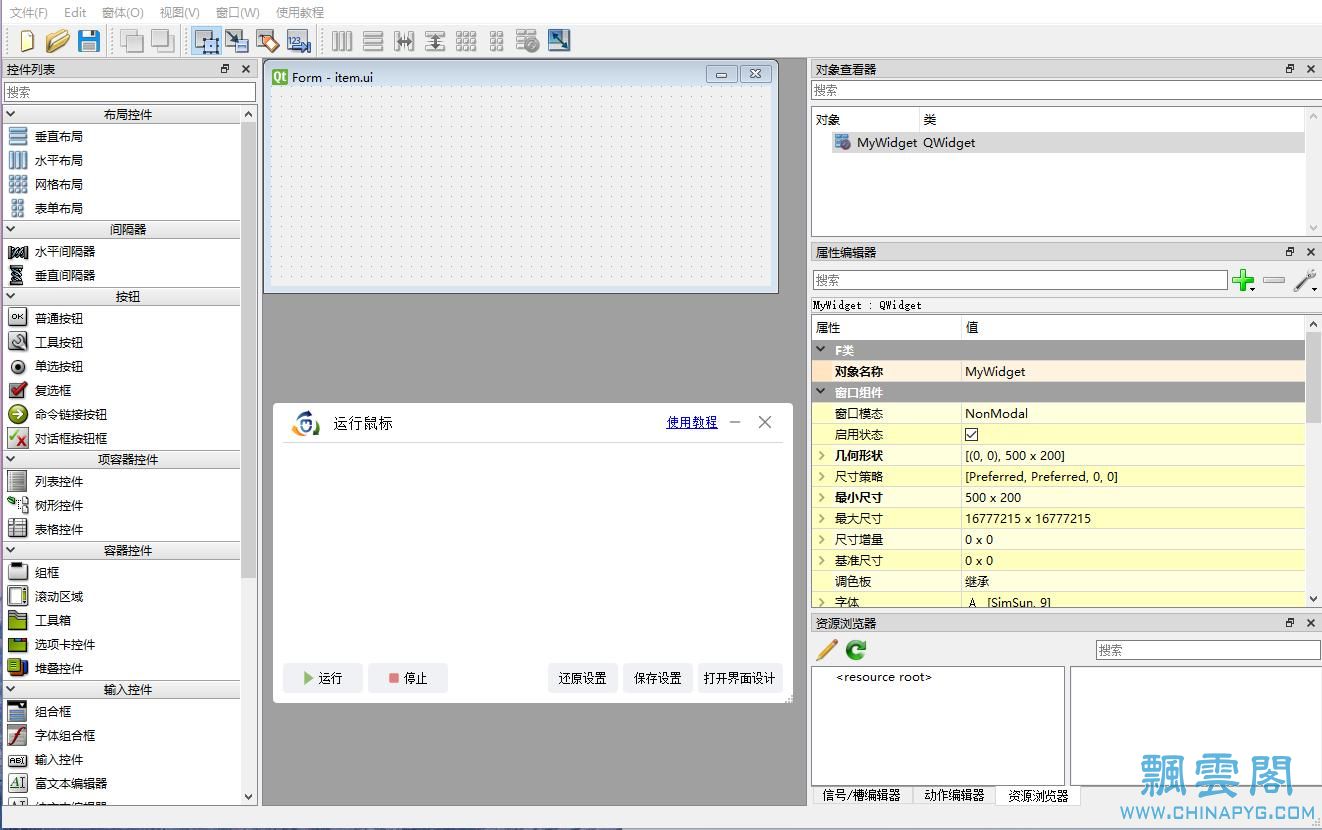The height and width of the screenshot is (830, 1322).
Task: Expand the 最小尺寸 property
Action: point(822,497)
